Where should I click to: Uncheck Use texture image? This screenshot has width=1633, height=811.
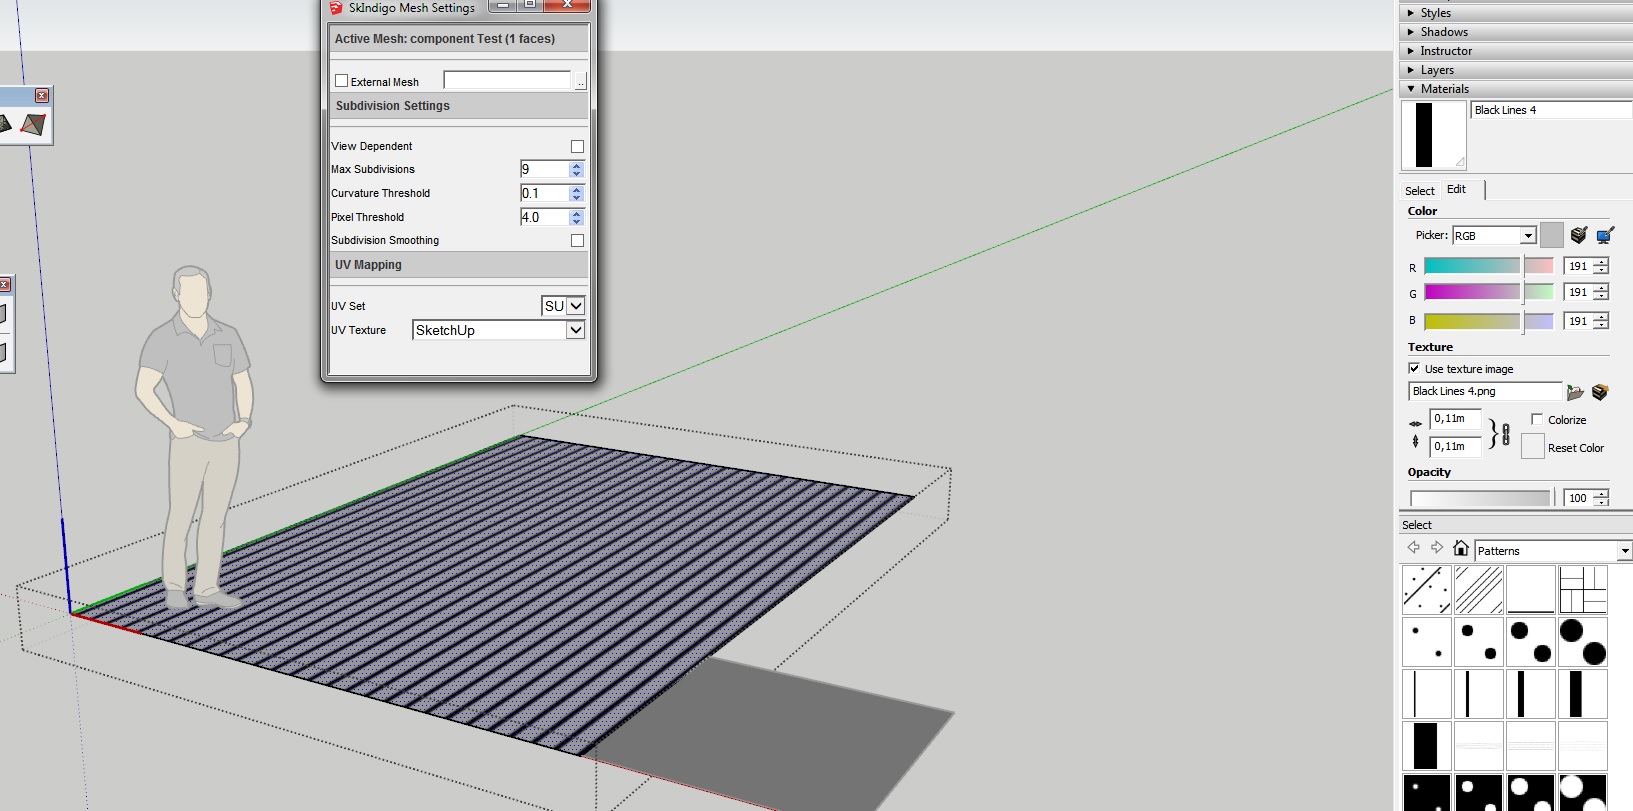pos(1414,368)
